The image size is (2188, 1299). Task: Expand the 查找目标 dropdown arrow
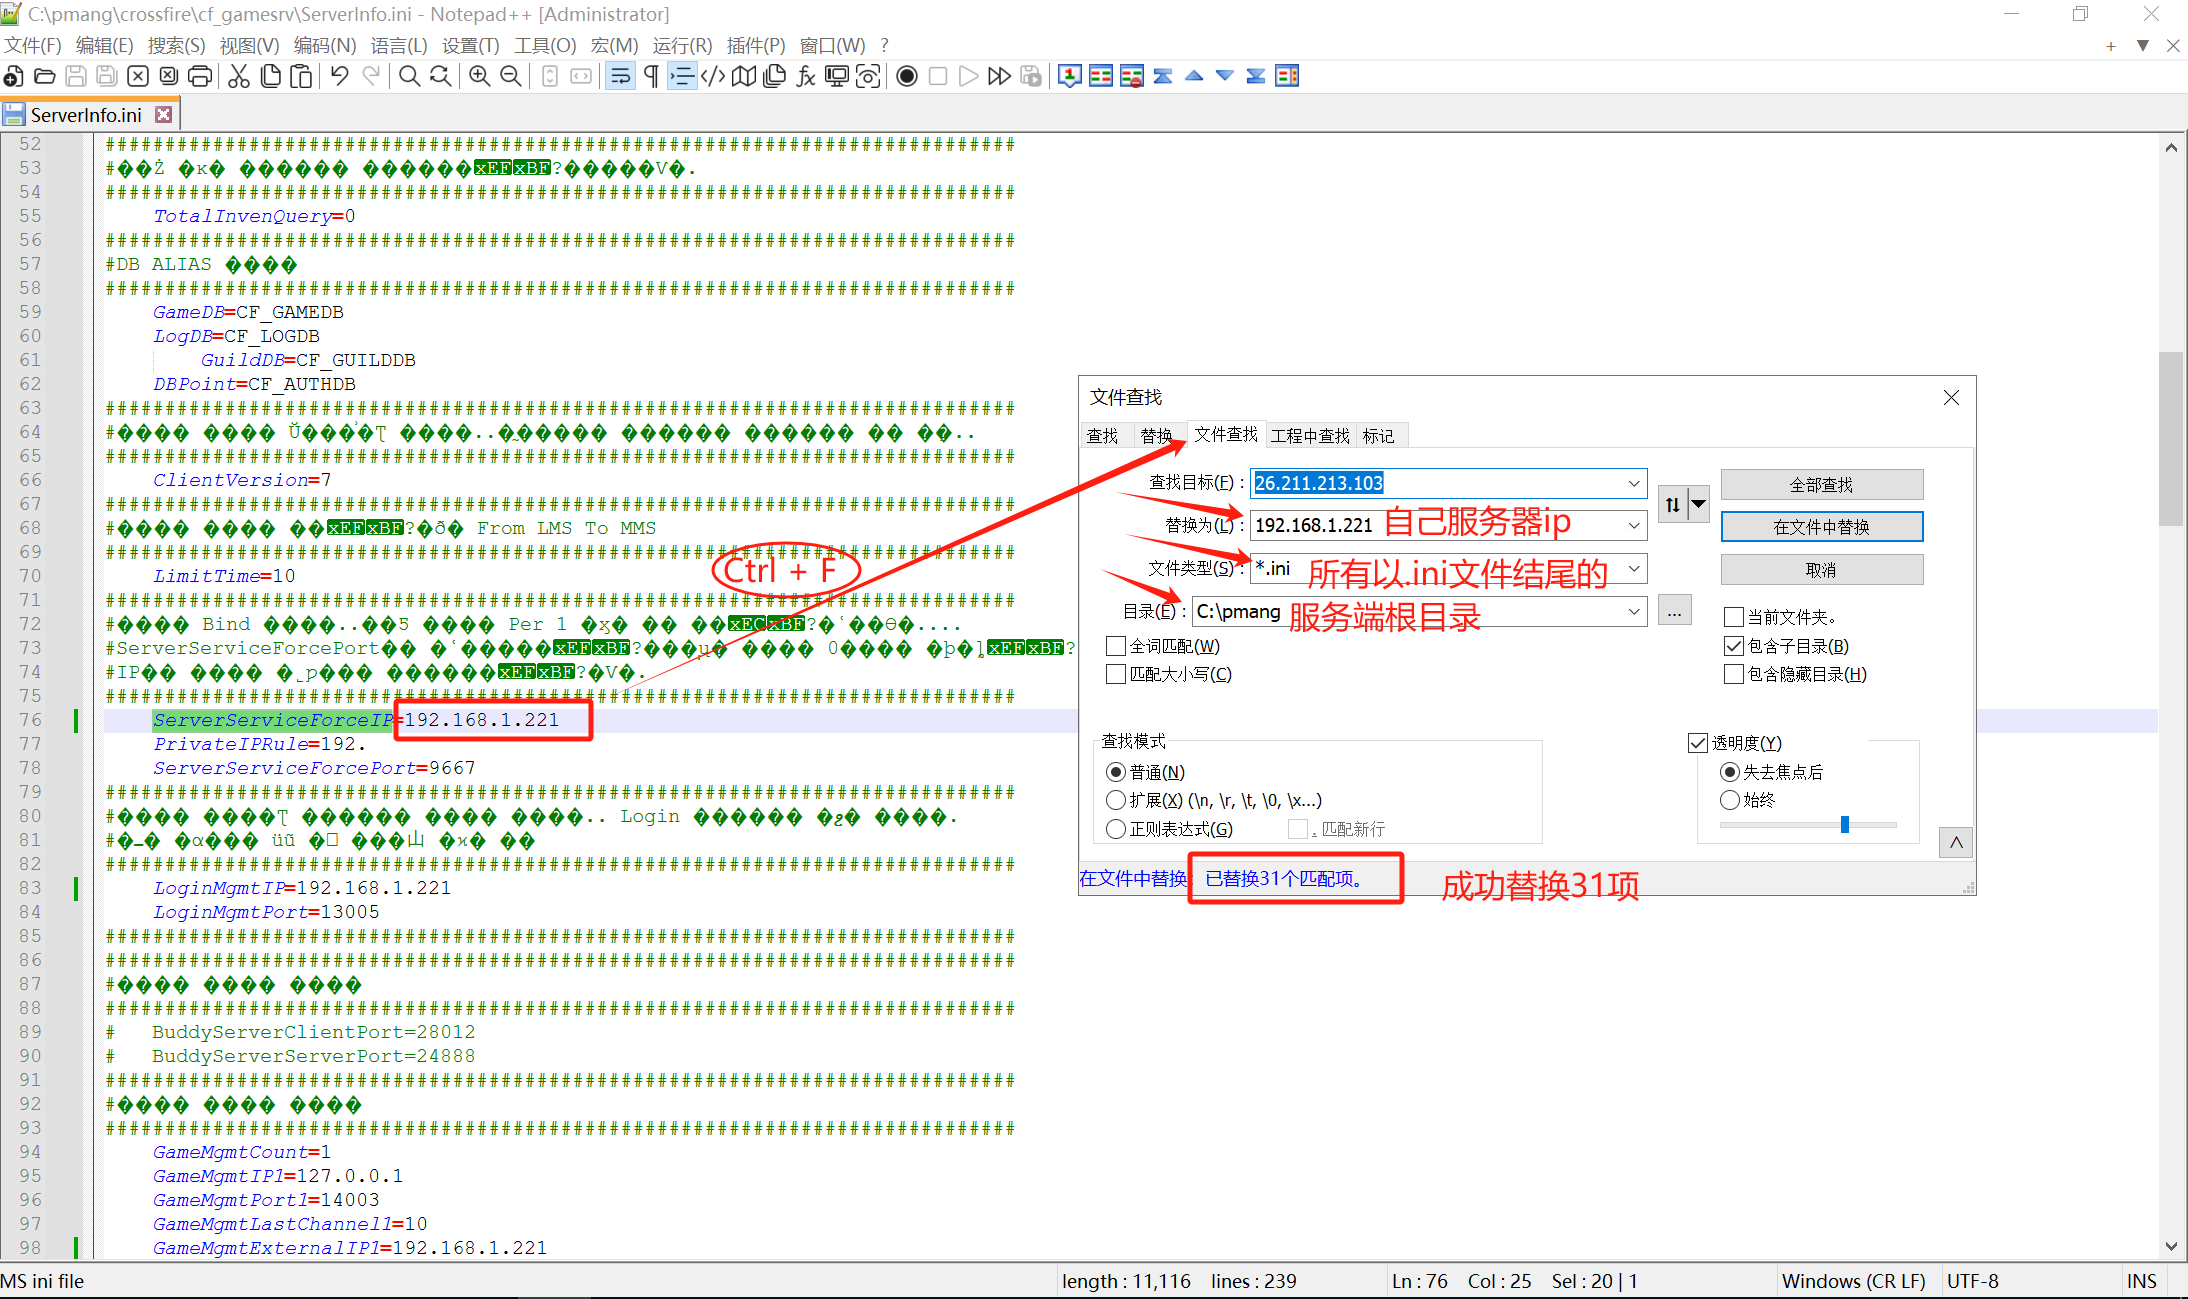1633,483
